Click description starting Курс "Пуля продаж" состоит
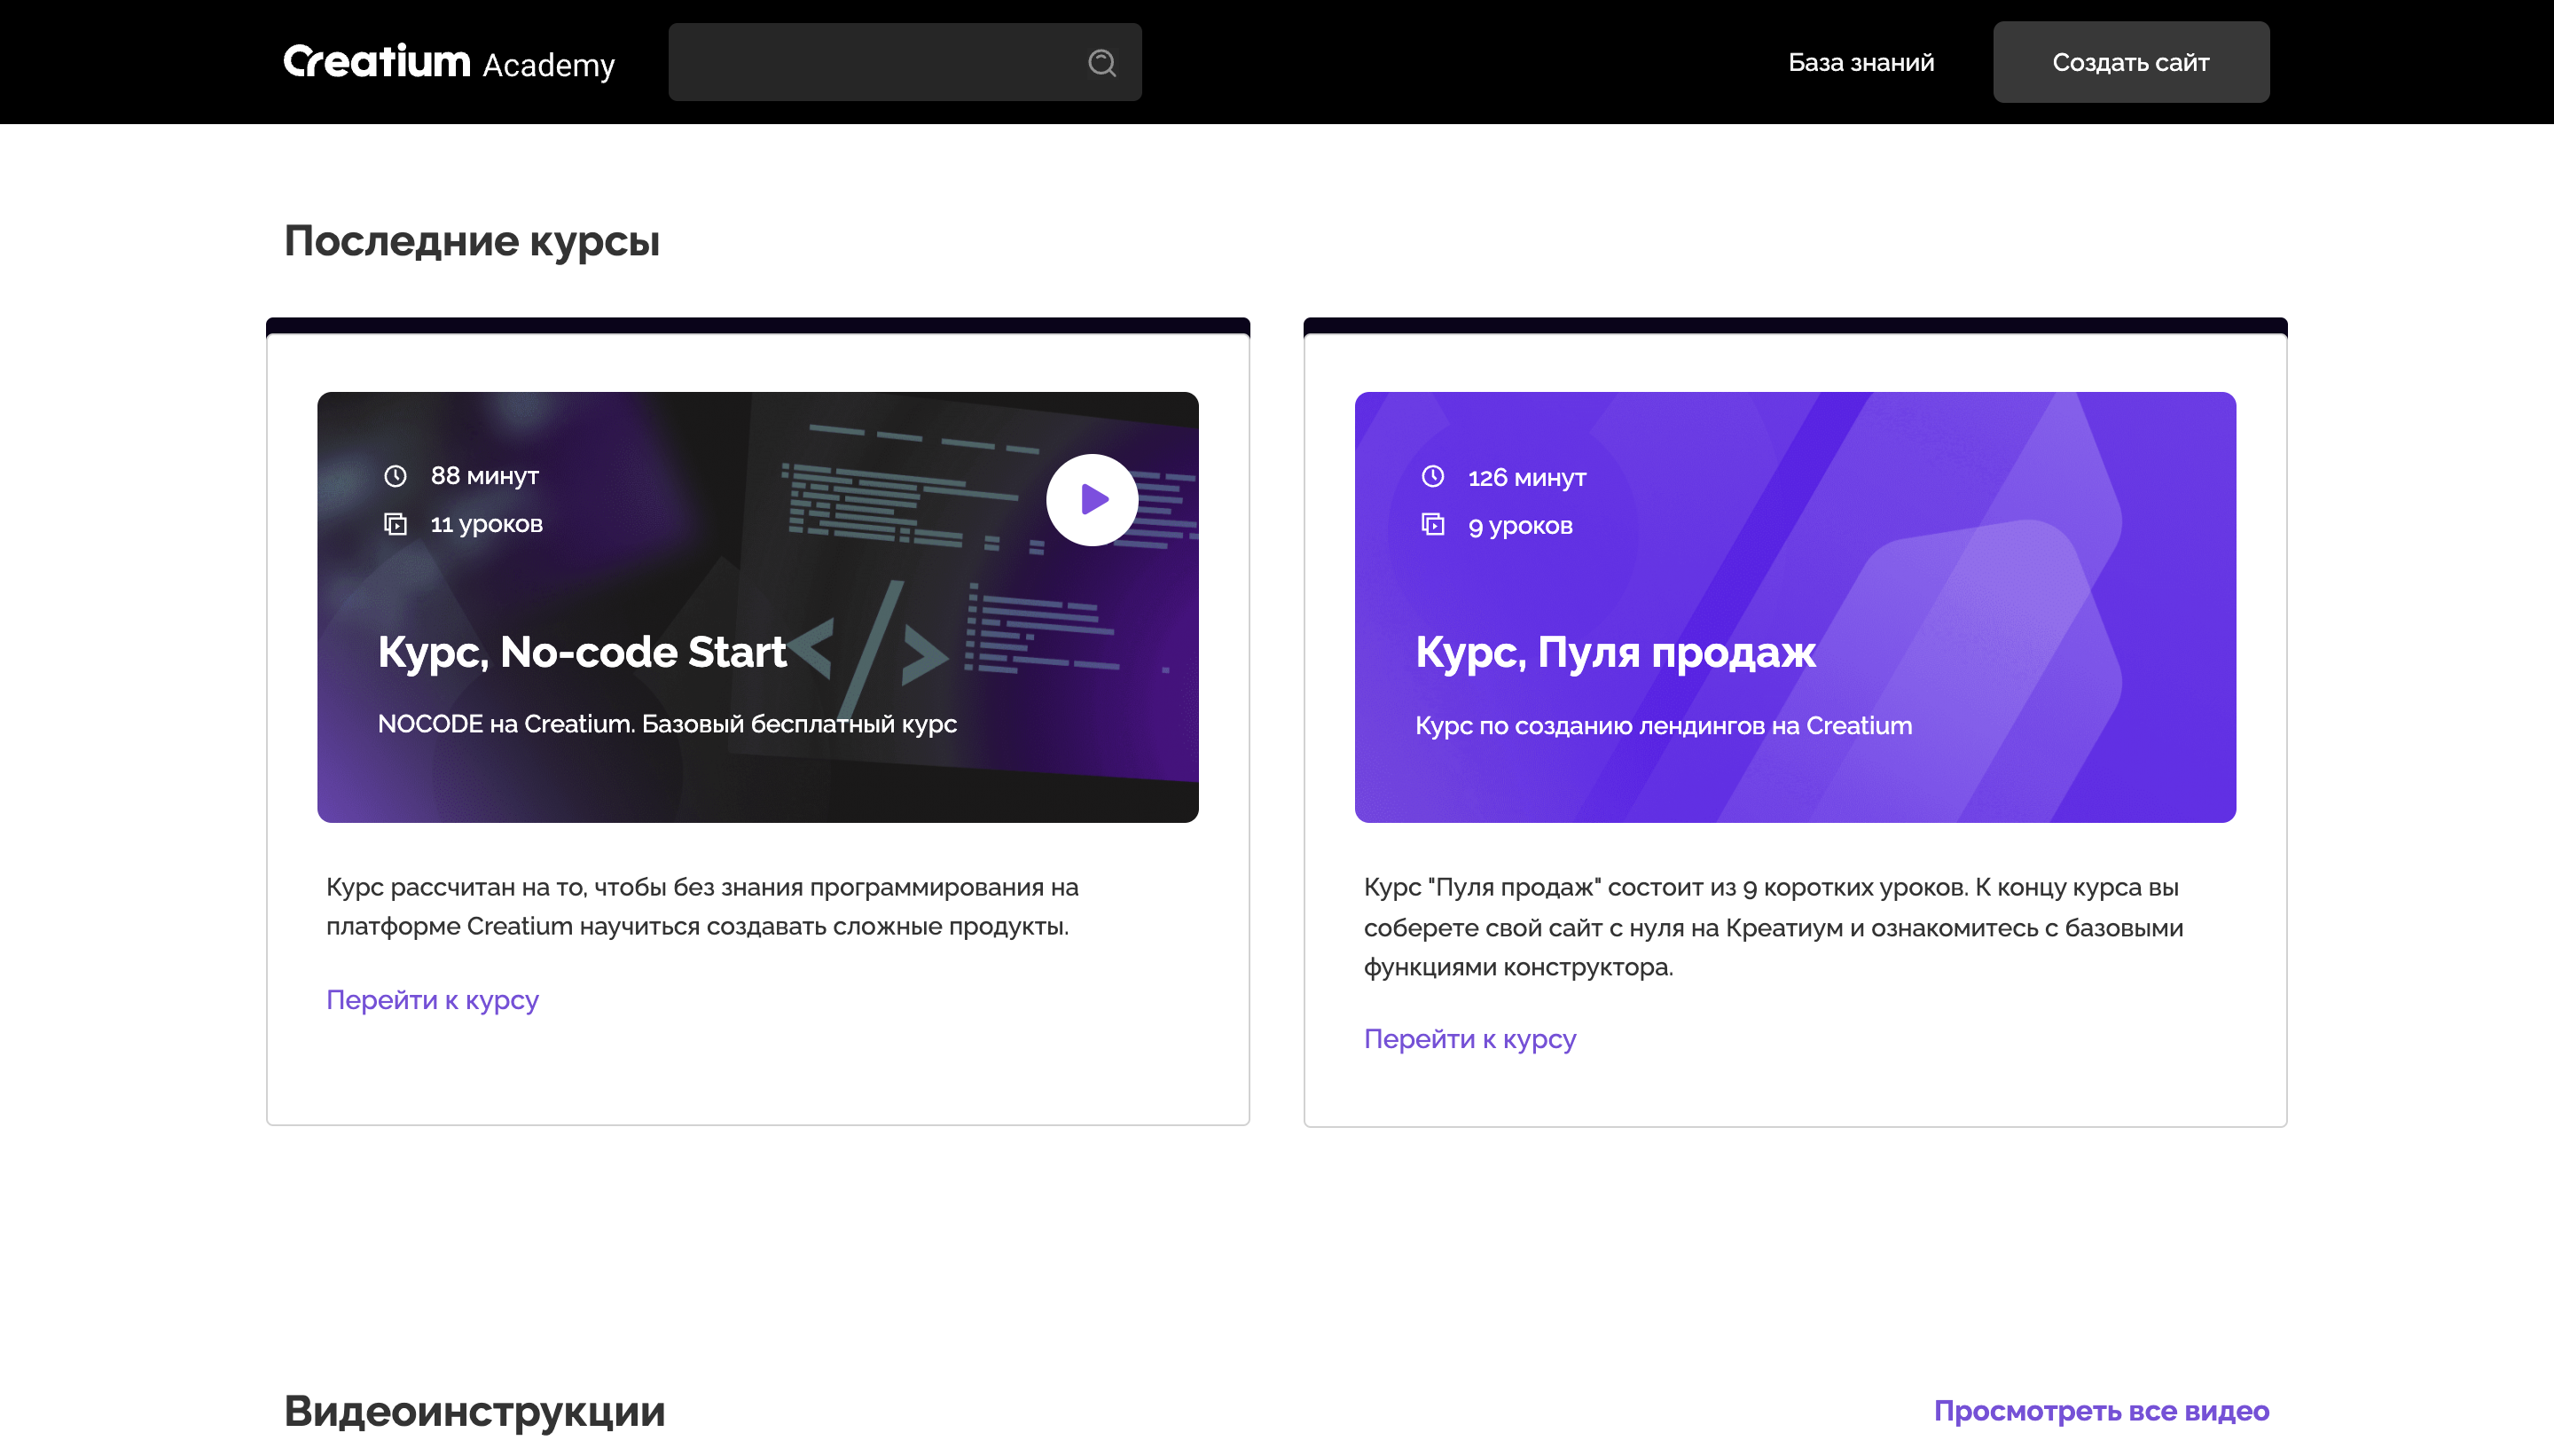Viewport: 2554px width, 1456px height. [1773, 927]
